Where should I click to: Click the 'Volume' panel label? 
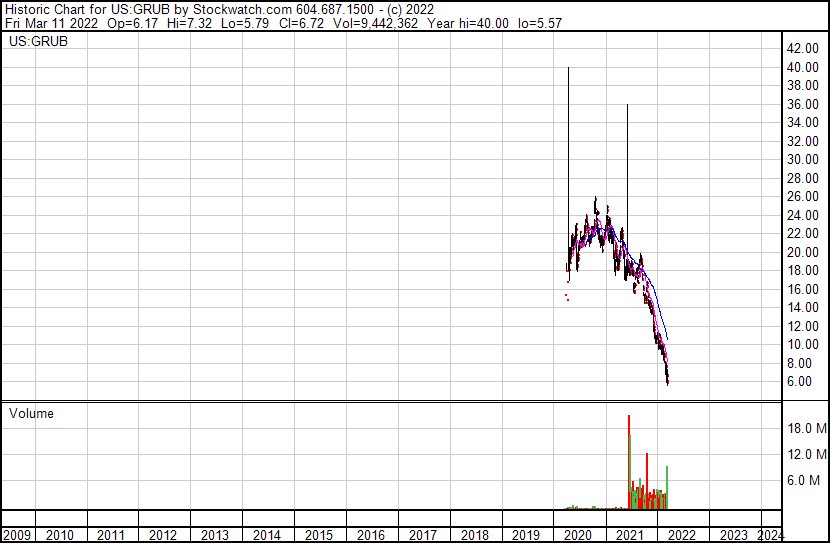(31, 413)
